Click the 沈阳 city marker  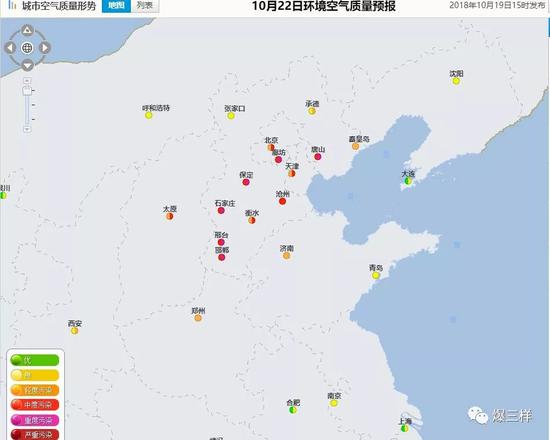point(456,81)
